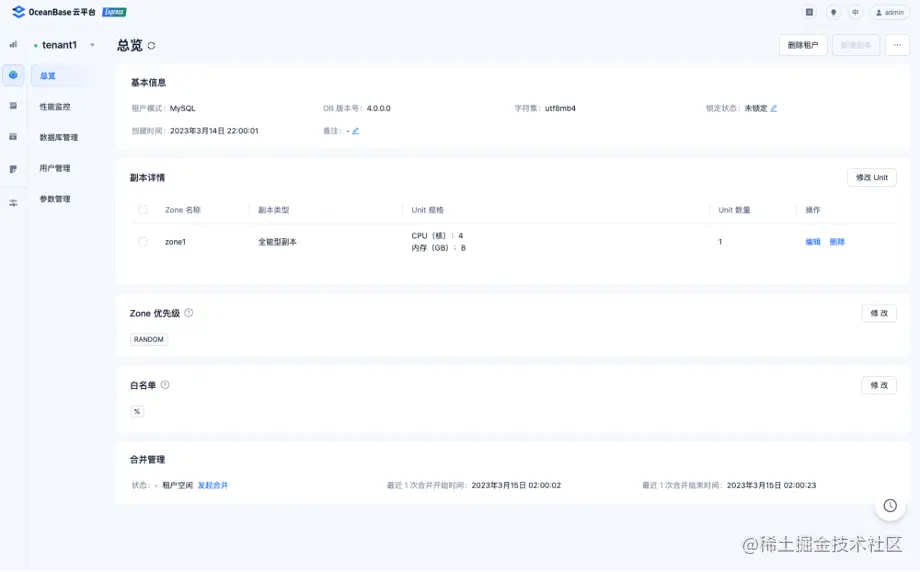Click the sliders rail icon beside 参数管理

[13, 202]
